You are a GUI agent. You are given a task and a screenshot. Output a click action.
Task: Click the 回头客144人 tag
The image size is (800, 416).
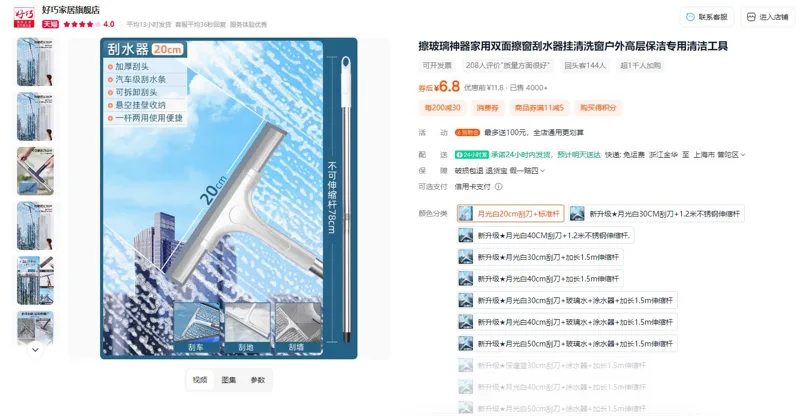coord(585,65)
